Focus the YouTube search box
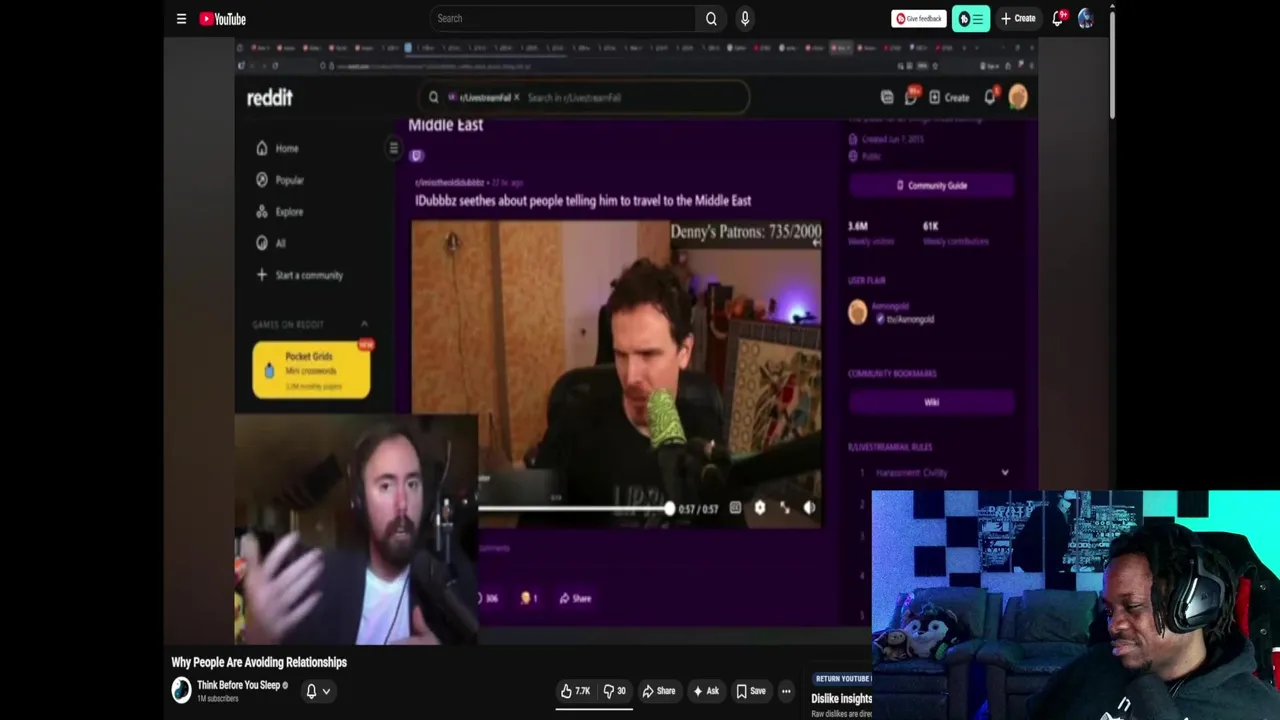The height and width of the screenshot is (720, 1280). [x=562, y=18]
